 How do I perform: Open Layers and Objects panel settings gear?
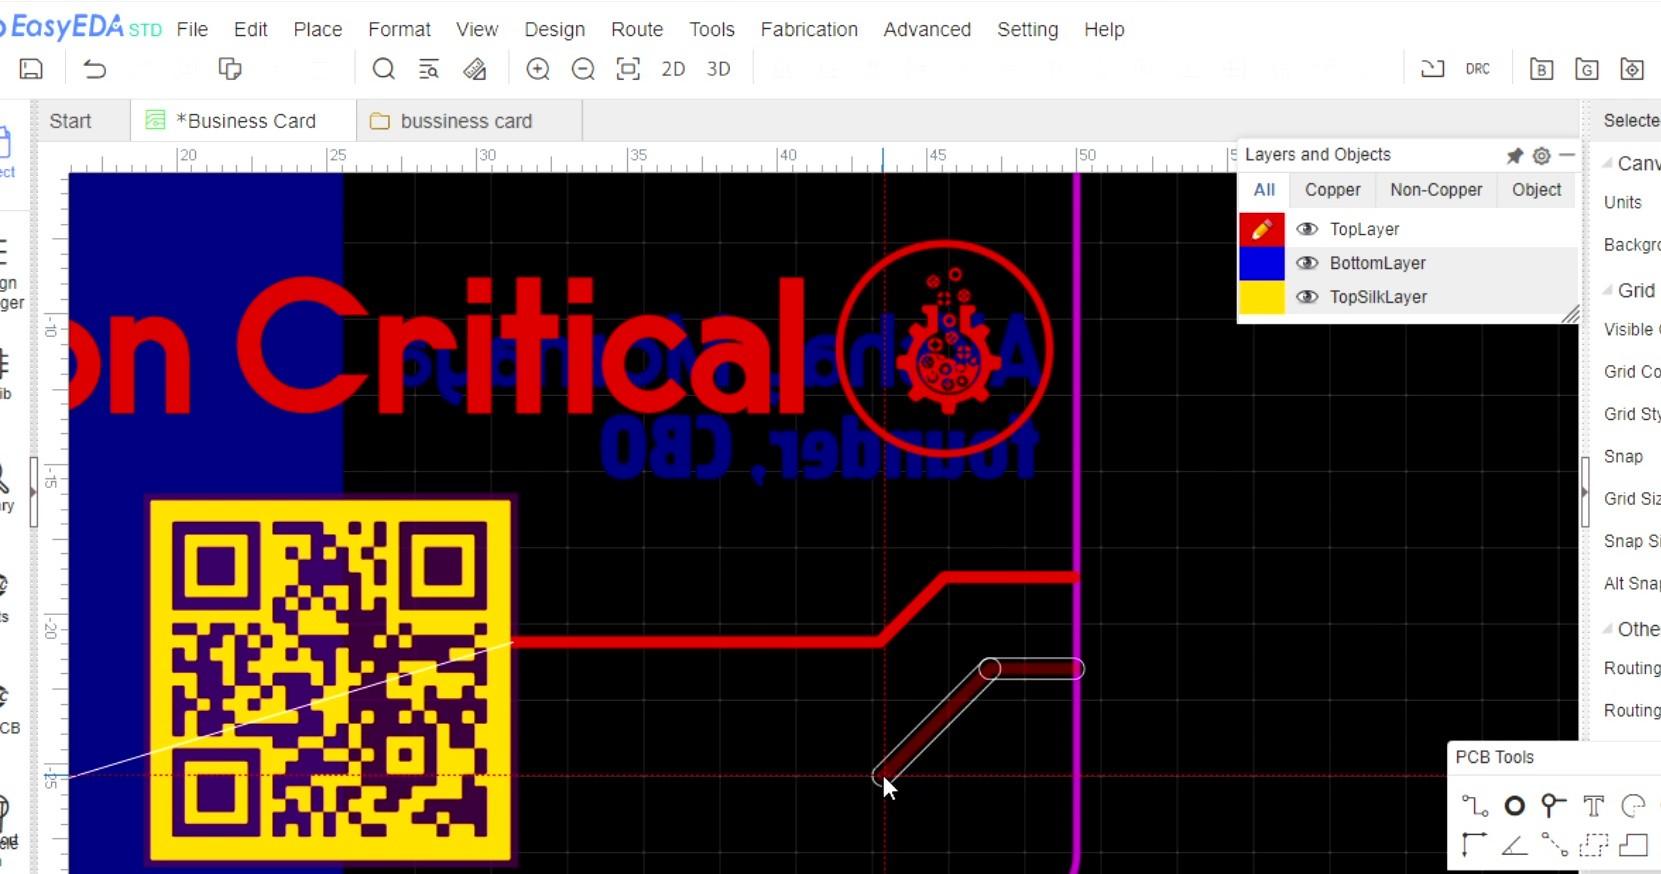(x=1541, y=155)
